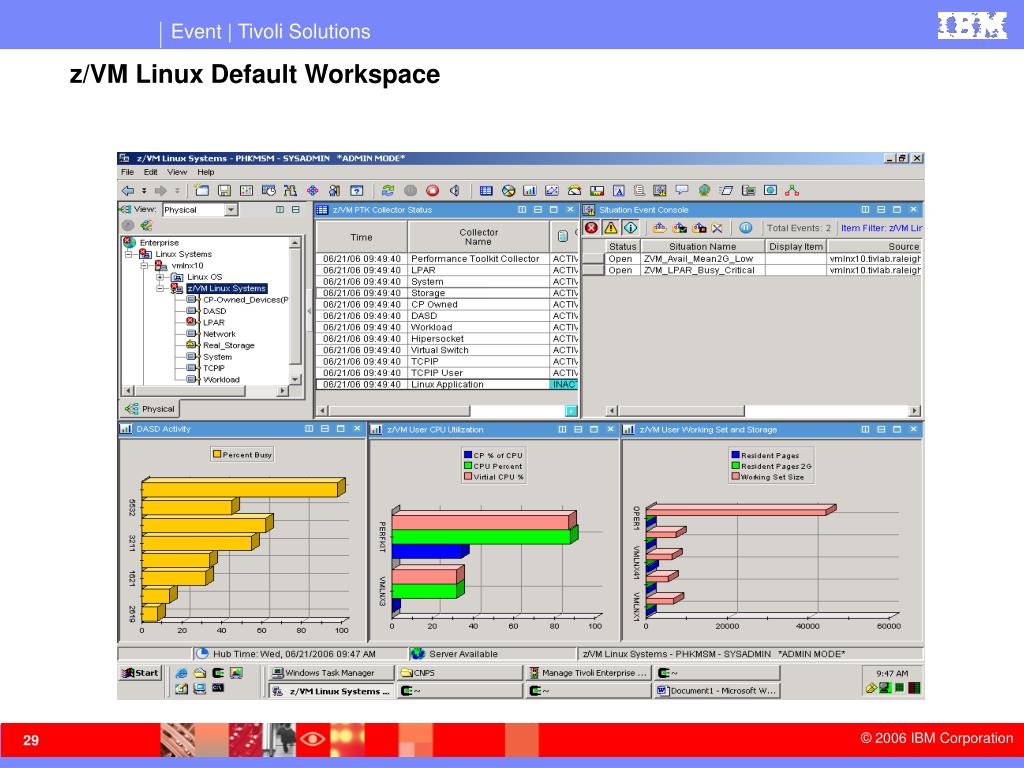This screenshot has width=1024, height=768.
Task: Pause the Situation Event Console updates
Action: [746, 227]
